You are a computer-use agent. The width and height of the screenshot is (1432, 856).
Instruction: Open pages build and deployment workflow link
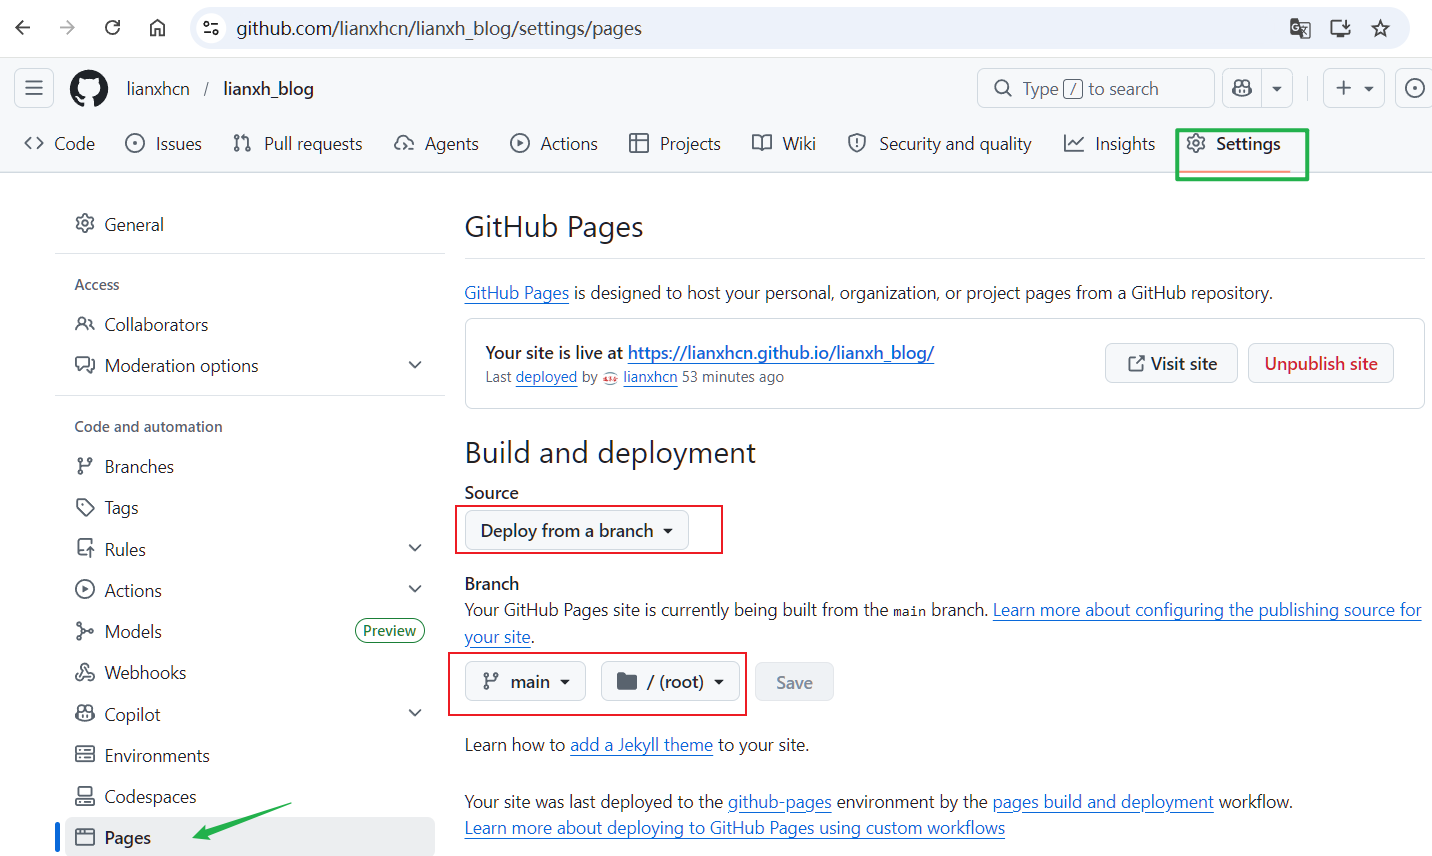tap(1103, 802)
